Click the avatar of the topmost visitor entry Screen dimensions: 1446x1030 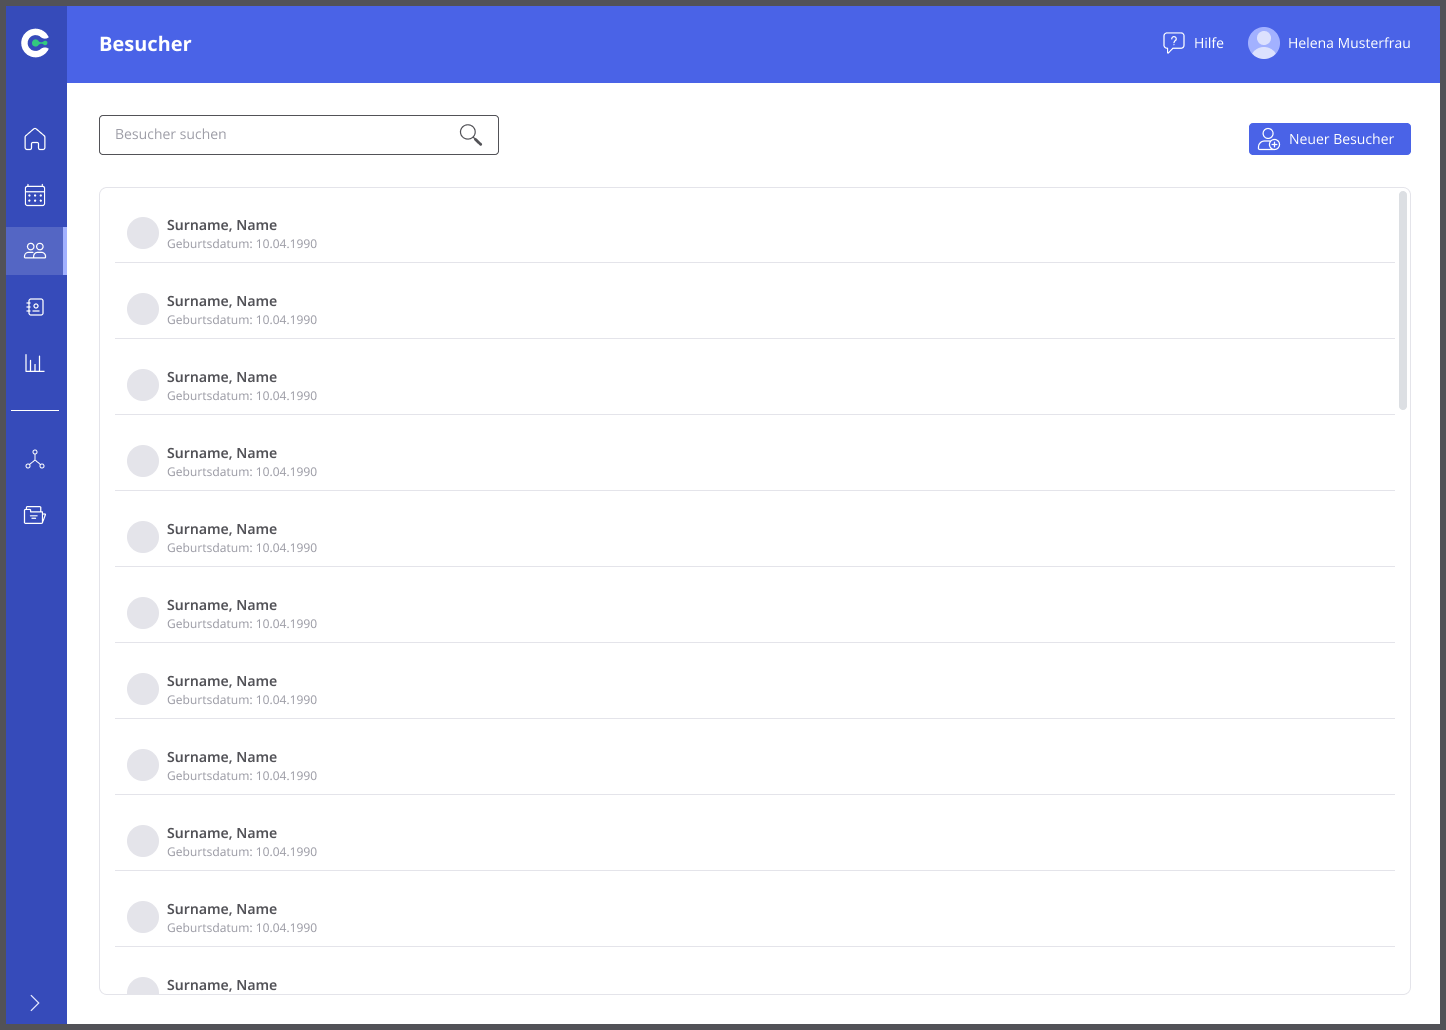(x=143, y=233)
